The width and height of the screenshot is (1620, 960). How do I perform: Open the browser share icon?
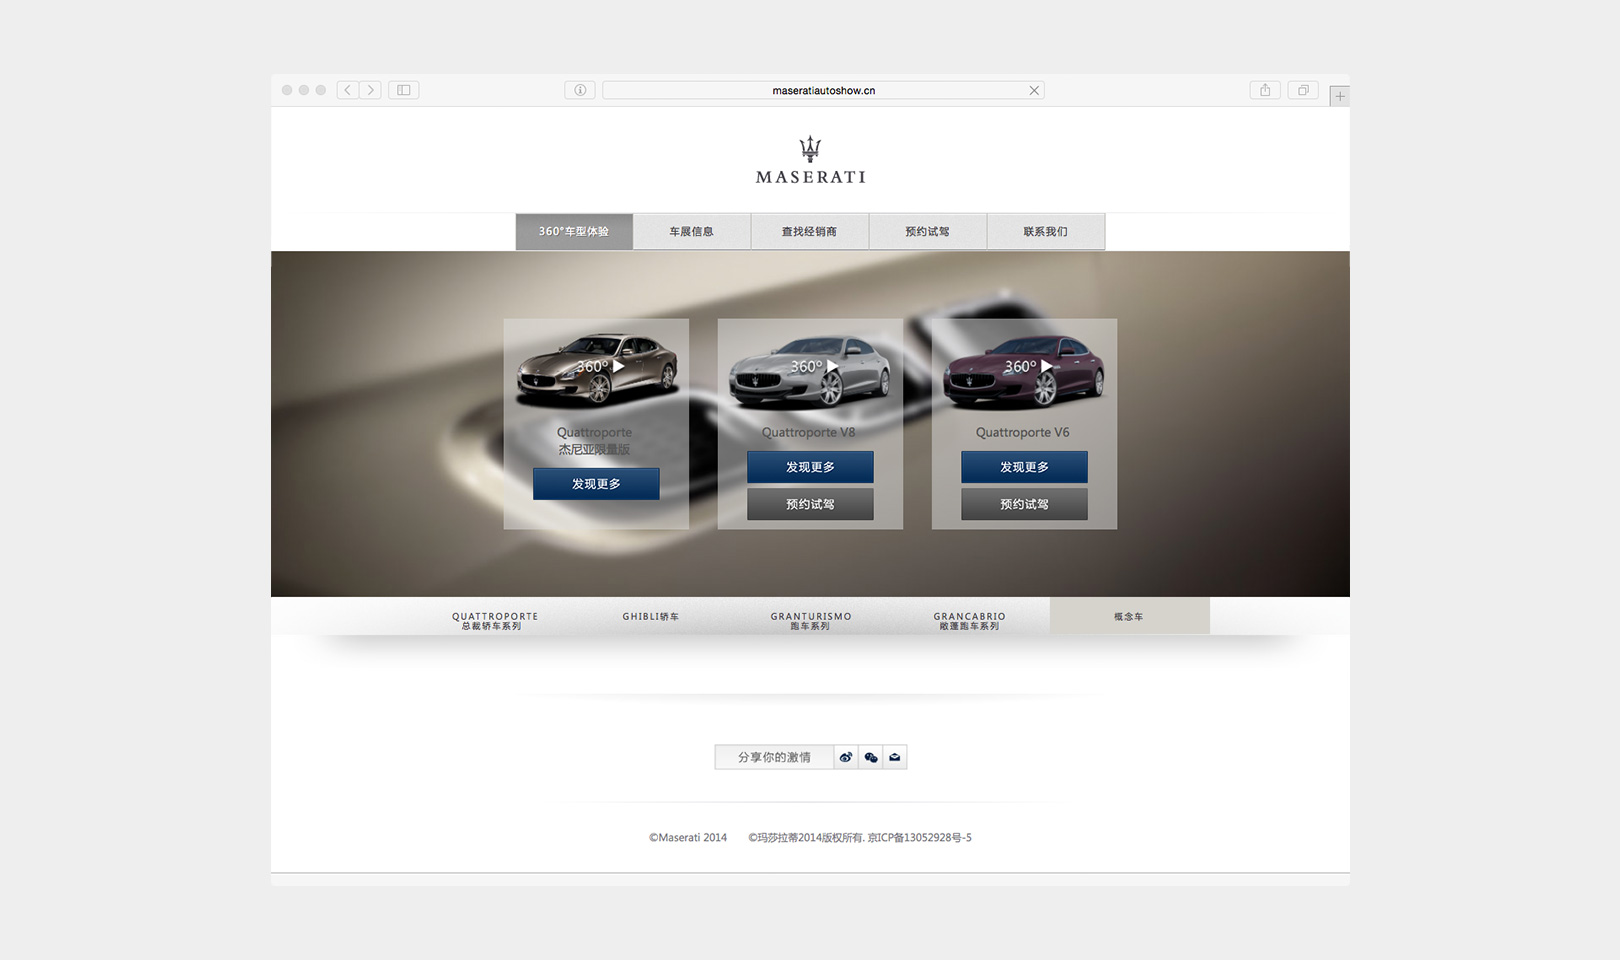point(1265,90)
